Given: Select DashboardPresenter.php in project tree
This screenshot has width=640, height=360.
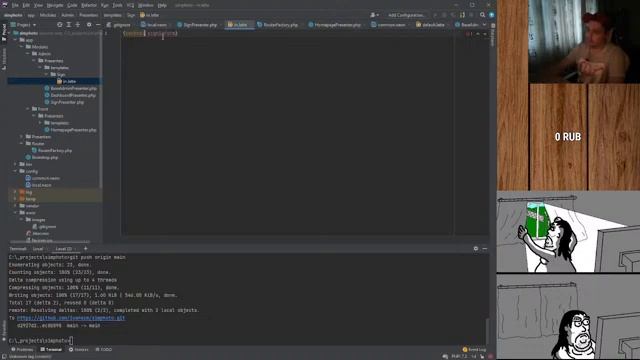Looking at the screenshot, I should coord(70,95).
